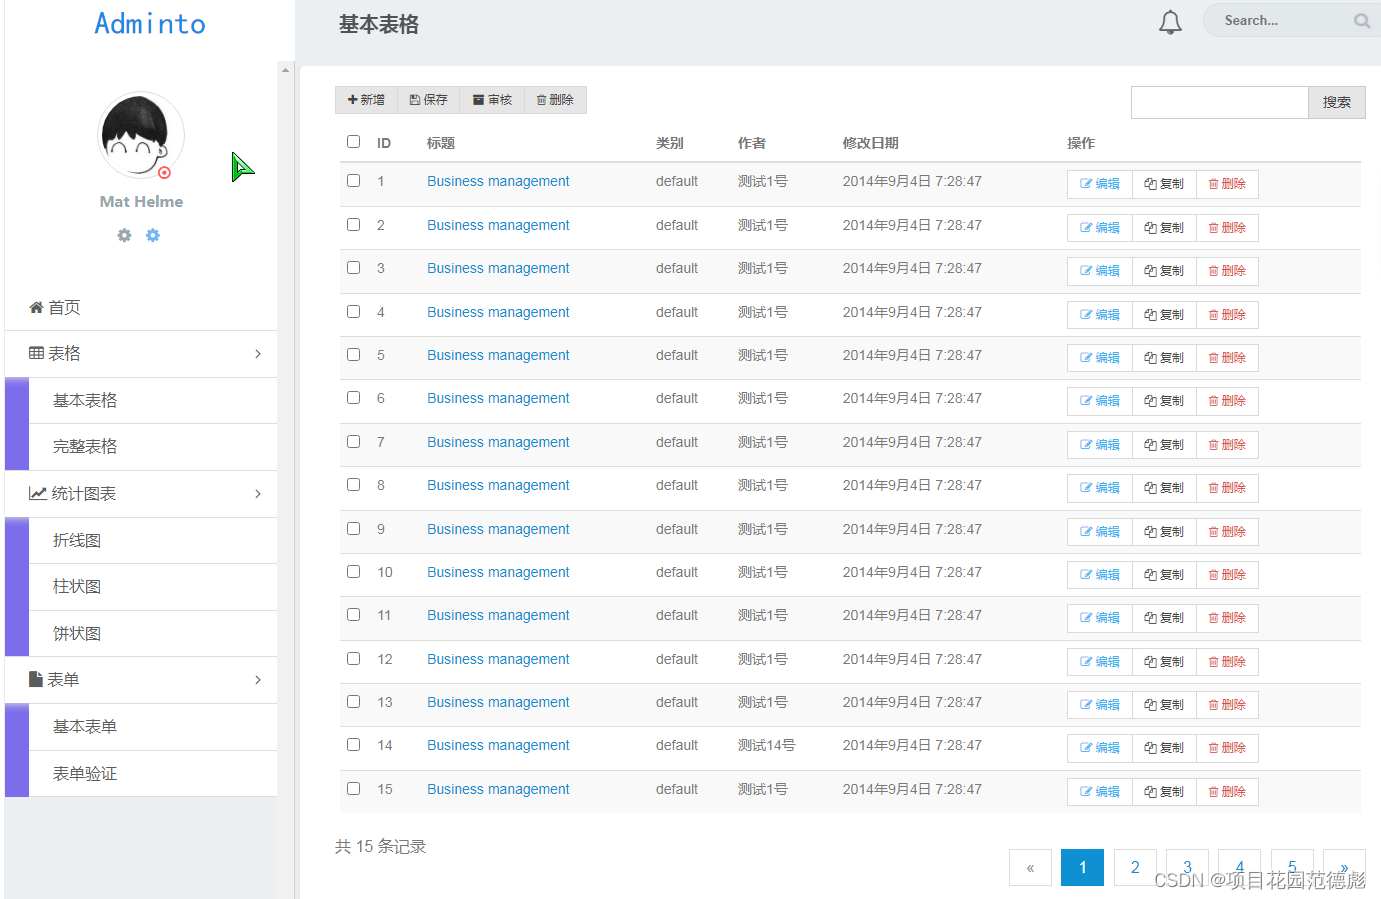
Task: Open the notifications bell icon
Action: pos(1170,22)
